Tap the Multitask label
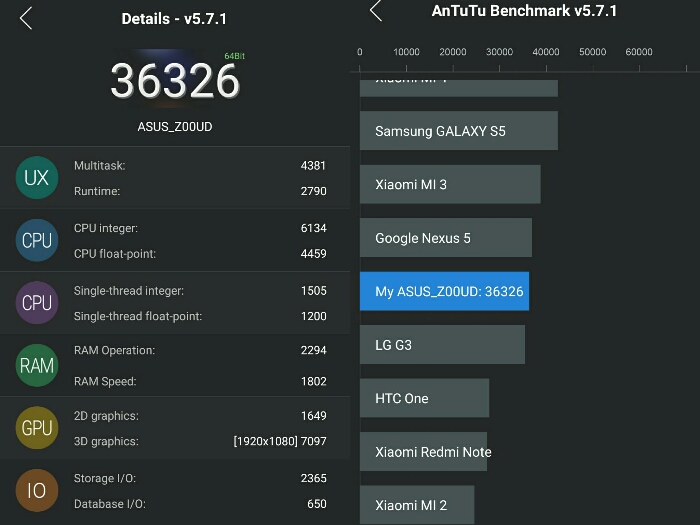This screenshot has width=700, height=525. coord(100,166)
